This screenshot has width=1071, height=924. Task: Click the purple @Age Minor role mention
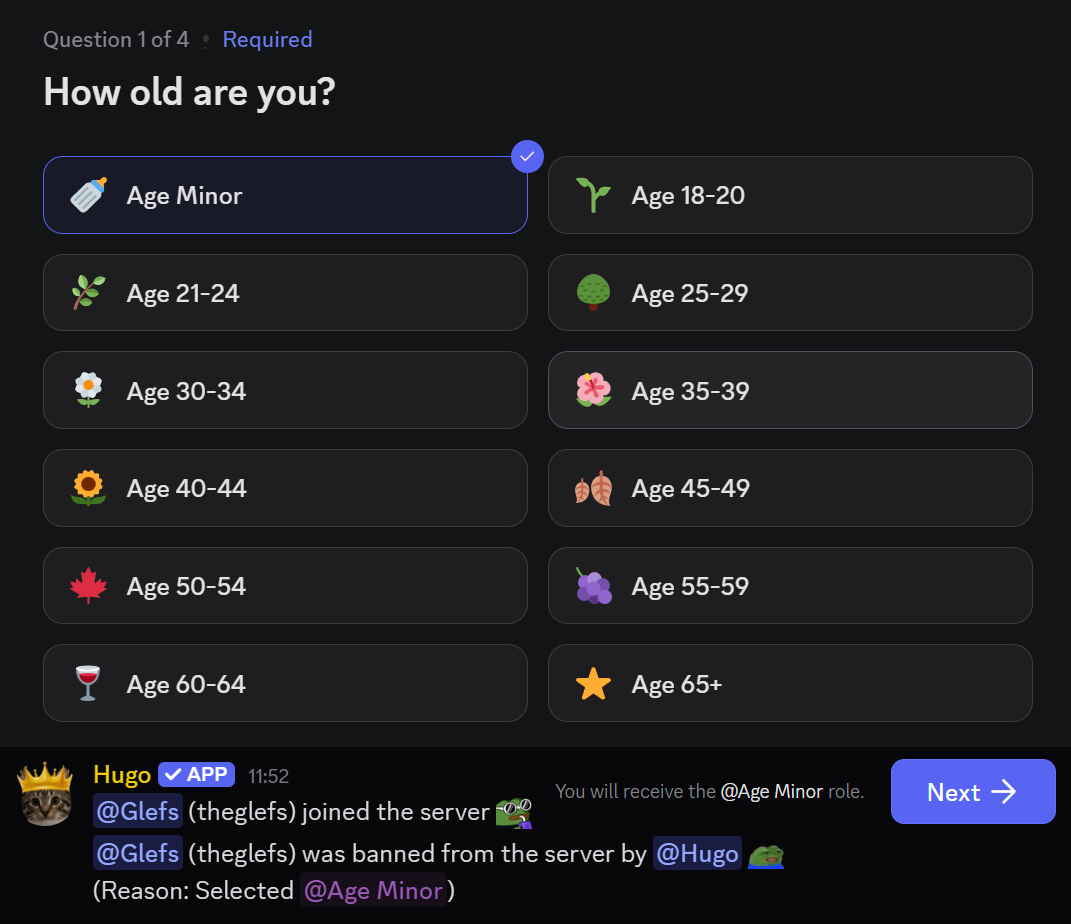pos(373,890)
